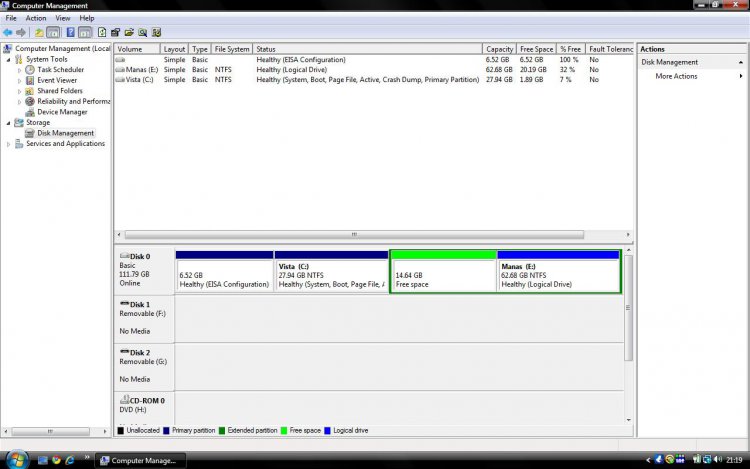750x469 pixels.
Task: Launch Chrome from the Quick Launch bar
Action: point(56,460)
